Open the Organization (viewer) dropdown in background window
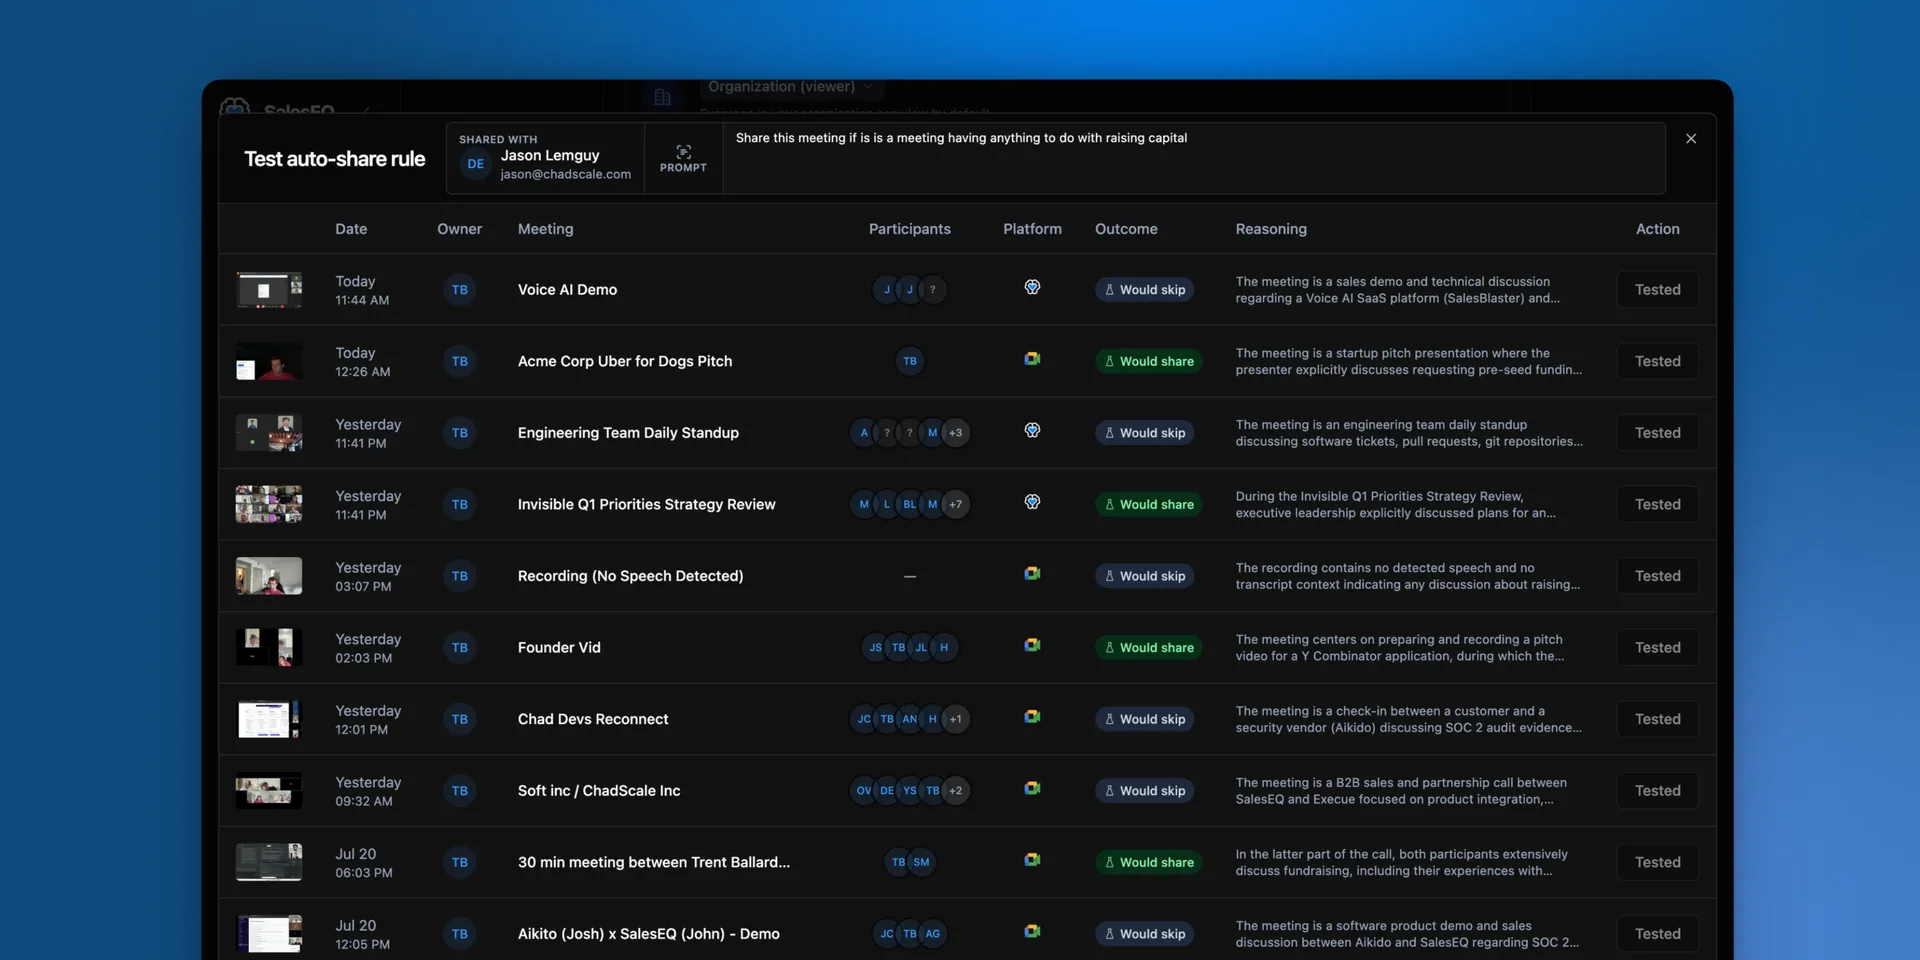Image resolution: width=1920 pixels, height=960 pixels. pyautogui.click(x=790, y=87)
